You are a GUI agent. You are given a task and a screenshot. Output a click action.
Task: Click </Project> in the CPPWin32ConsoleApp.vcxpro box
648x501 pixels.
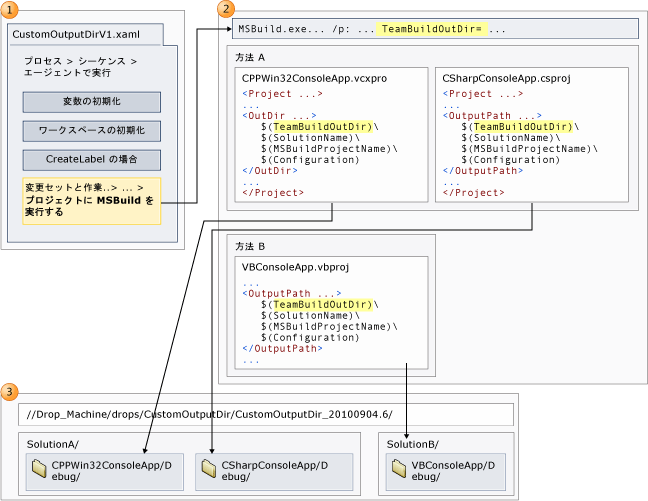[273, 193]
